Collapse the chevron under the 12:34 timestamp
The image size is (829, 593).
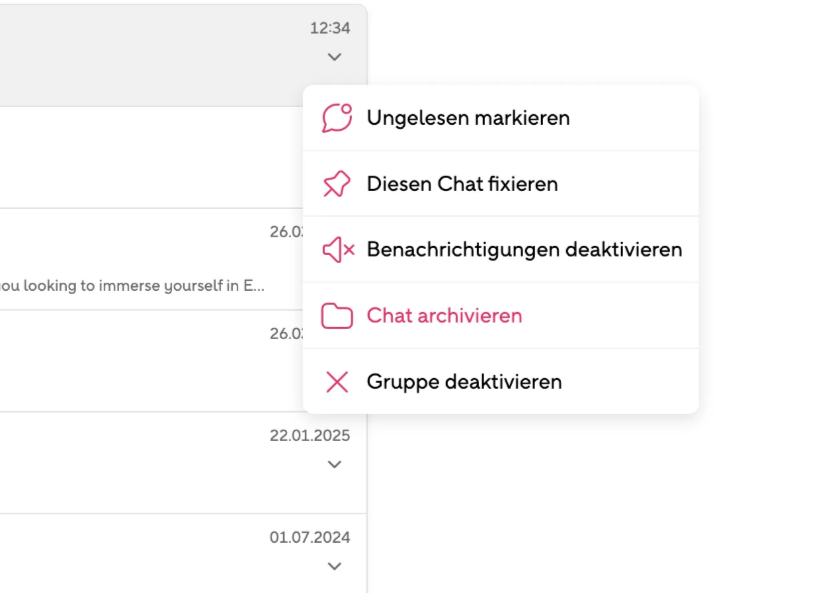pos(334,57)
